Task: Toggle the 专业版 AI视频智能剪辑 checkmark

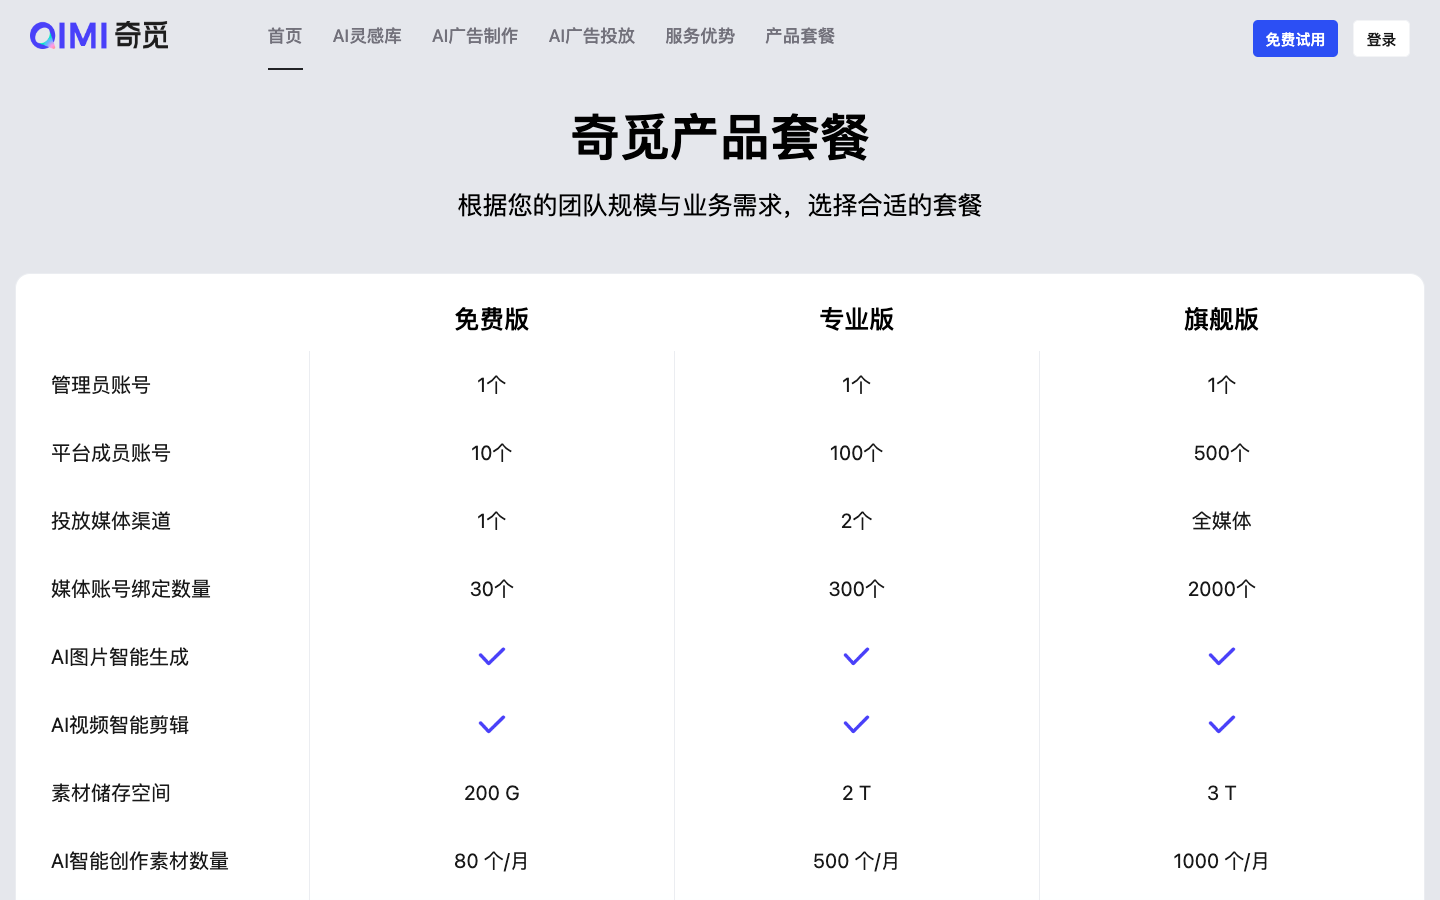Action: click(856, 724)
